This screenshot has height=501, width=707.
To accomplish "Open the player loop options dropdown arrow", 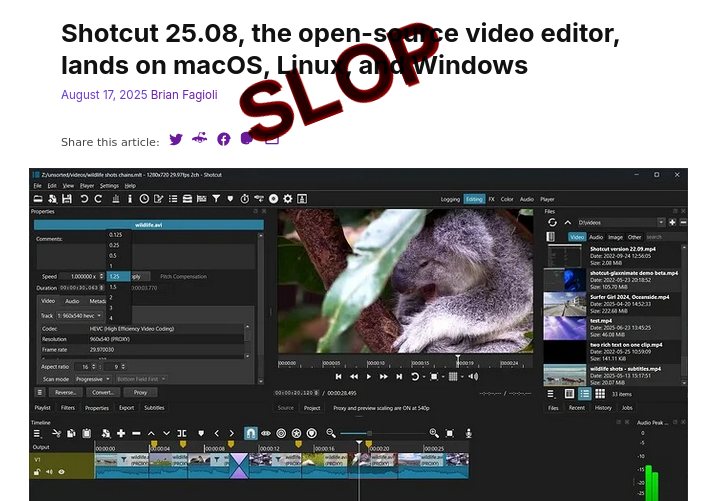I will (424, 377).
